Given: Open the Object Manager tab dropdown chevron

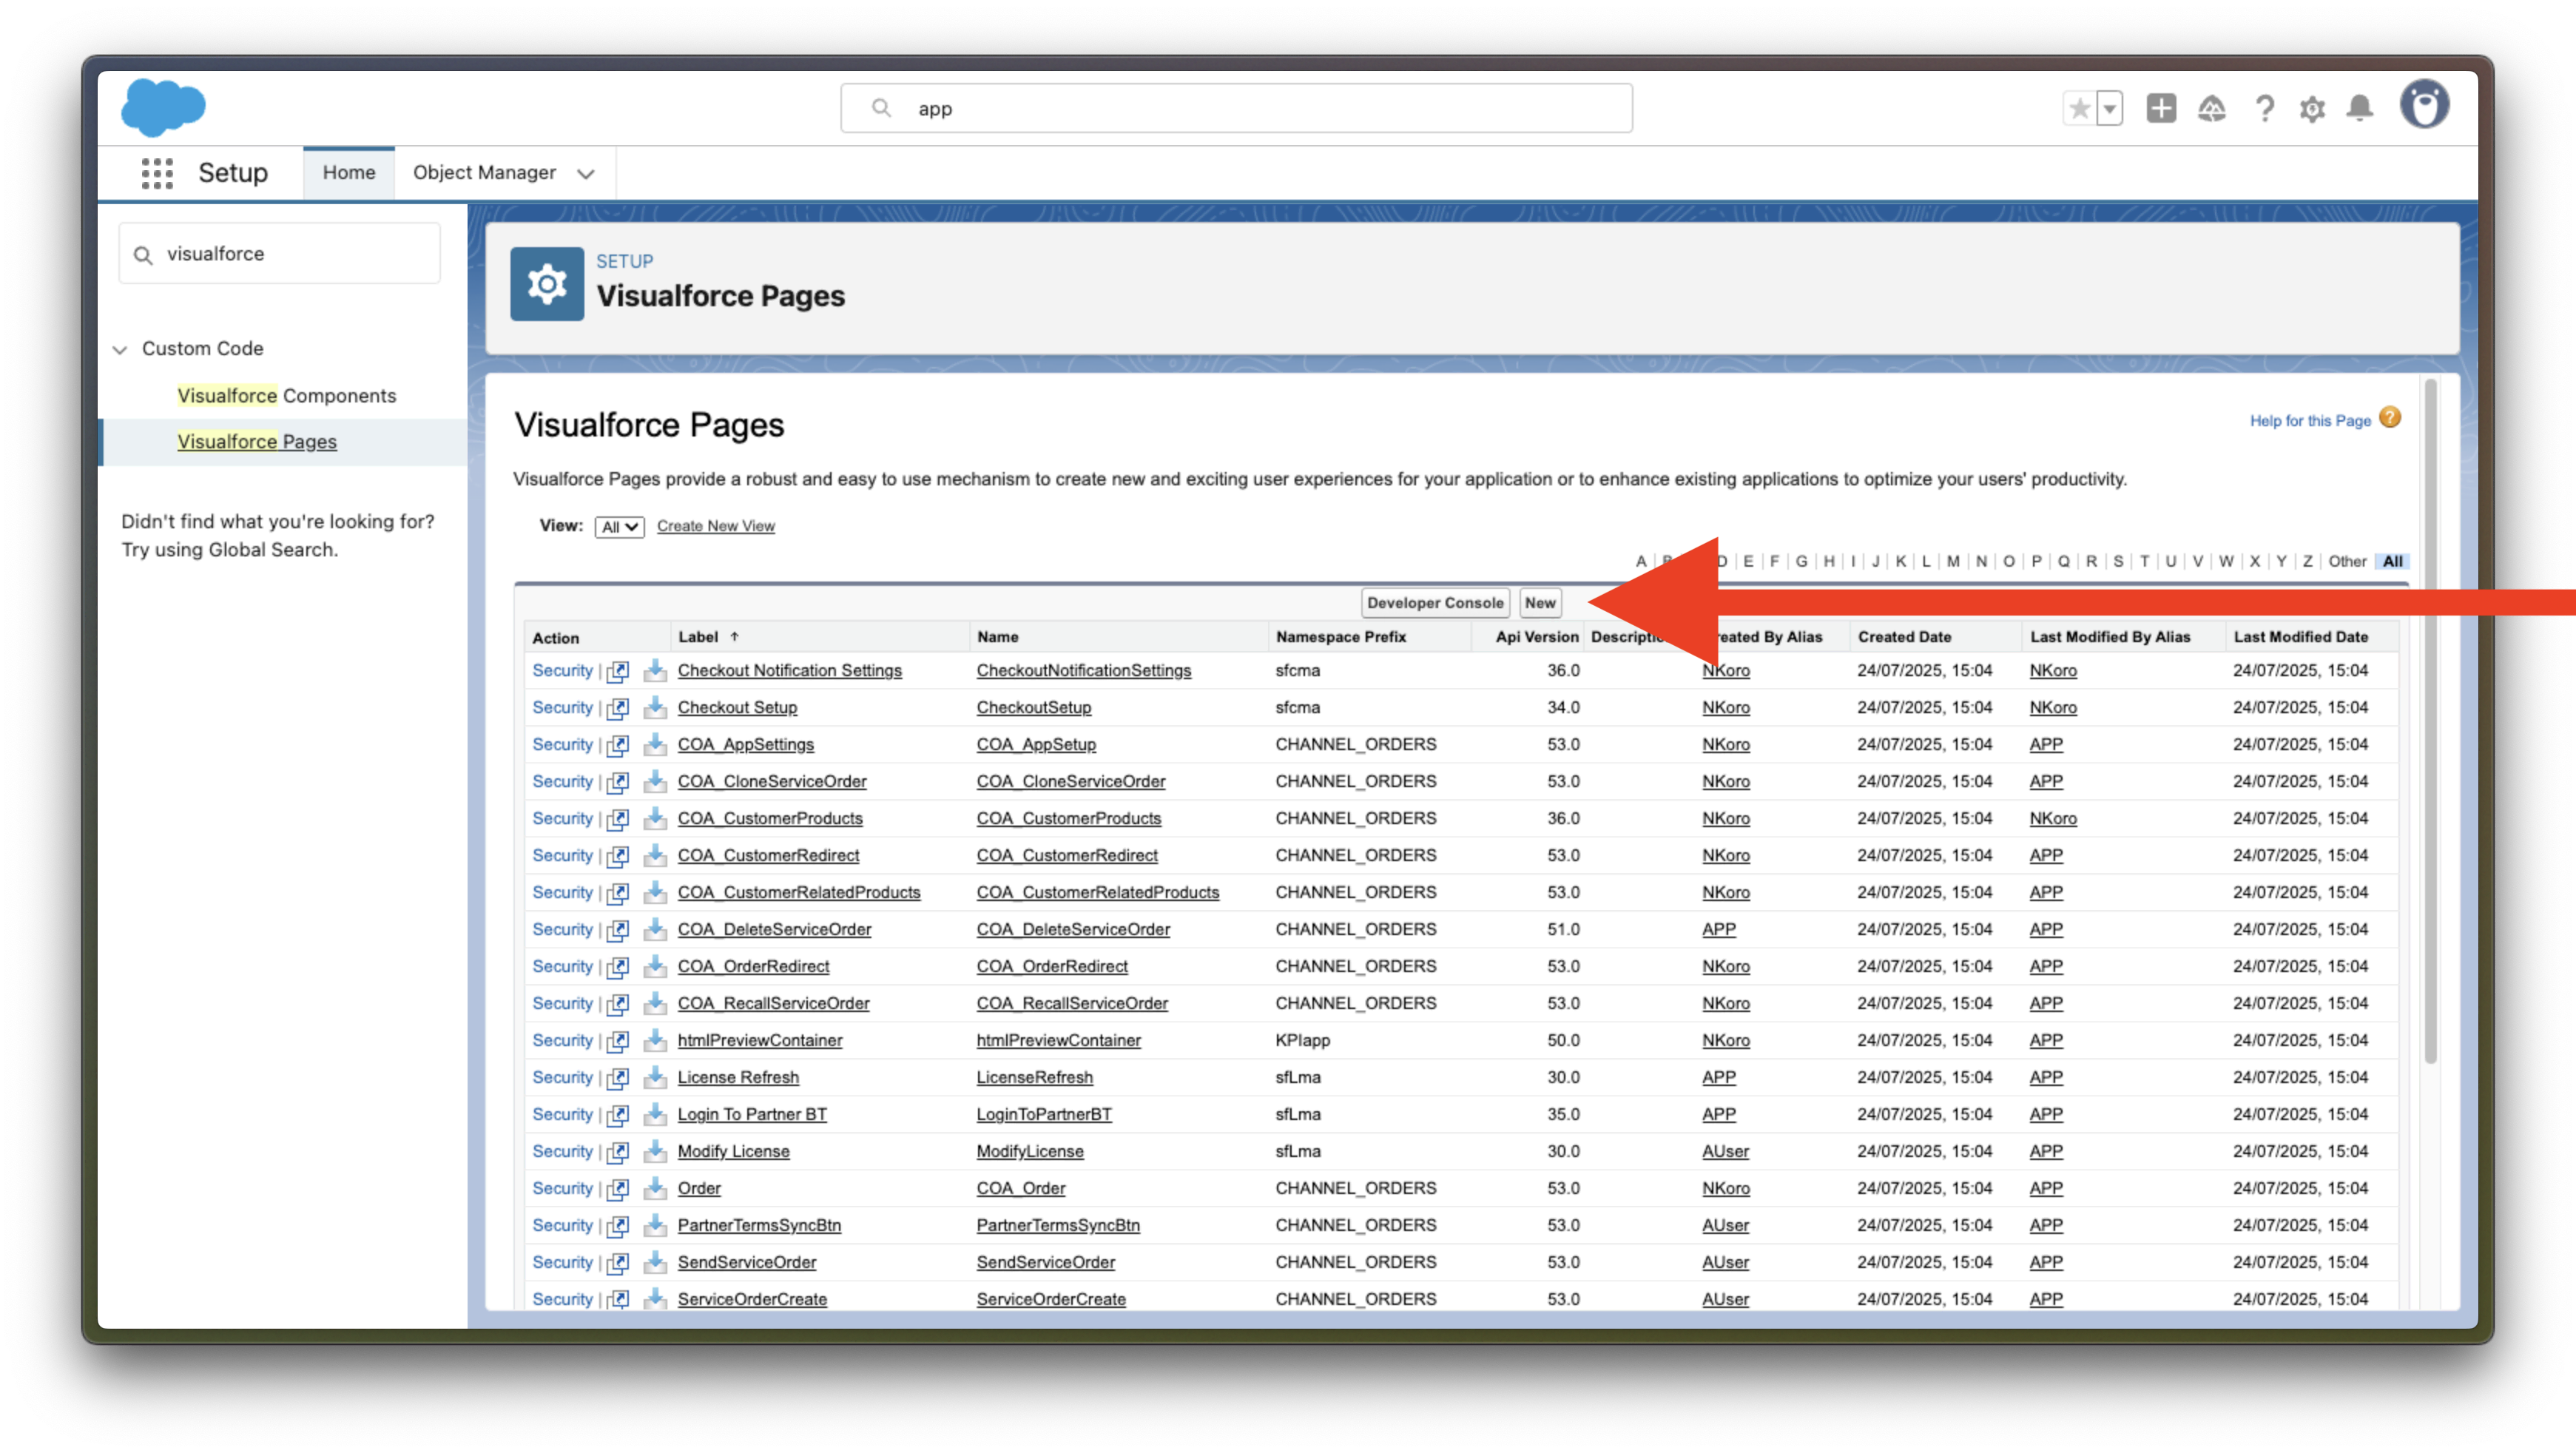Looking at the screenshot, I should pyautogui.click(x=586, y=174).
